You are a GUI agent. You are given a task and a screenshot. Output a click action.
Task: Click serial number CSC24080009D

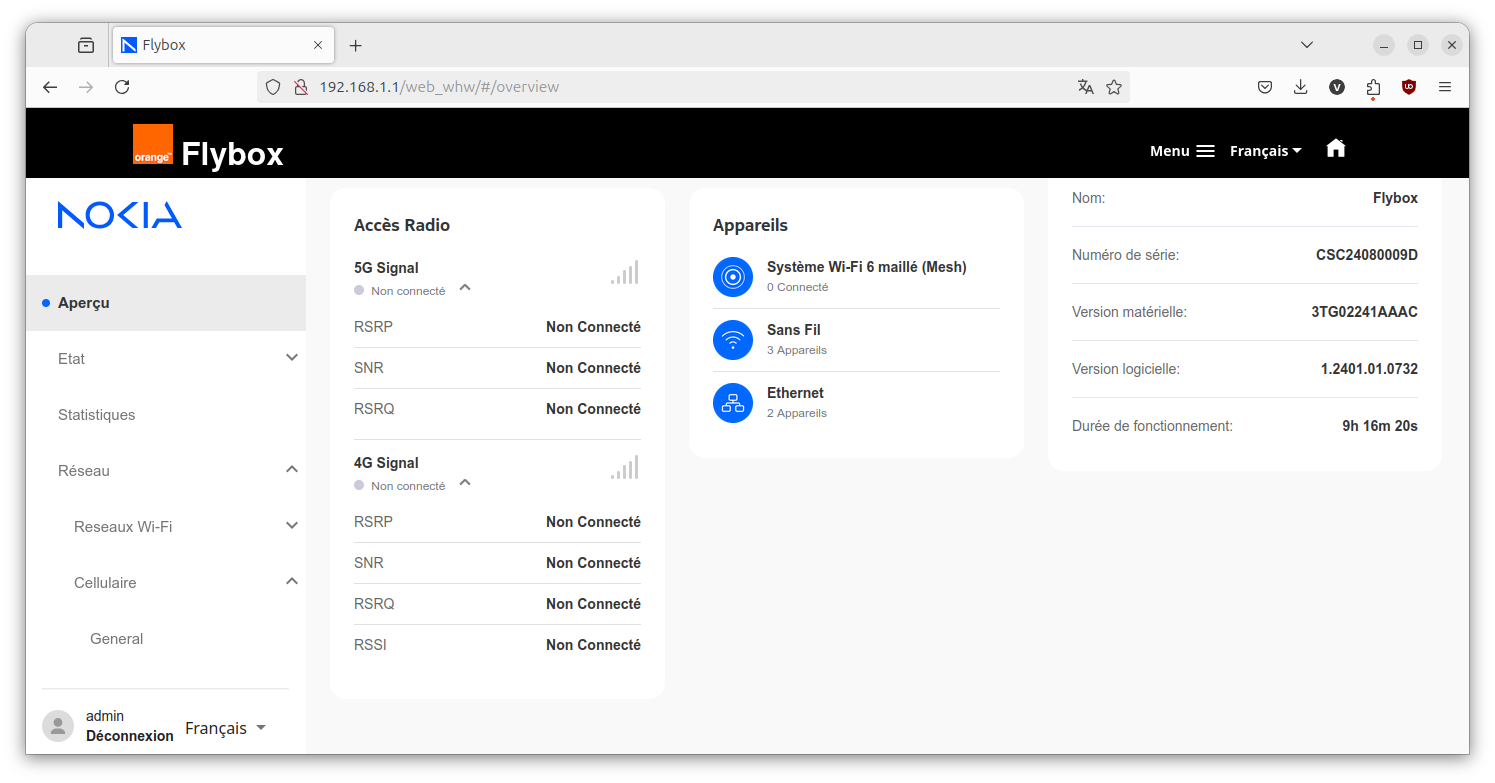pos(1367,255)
